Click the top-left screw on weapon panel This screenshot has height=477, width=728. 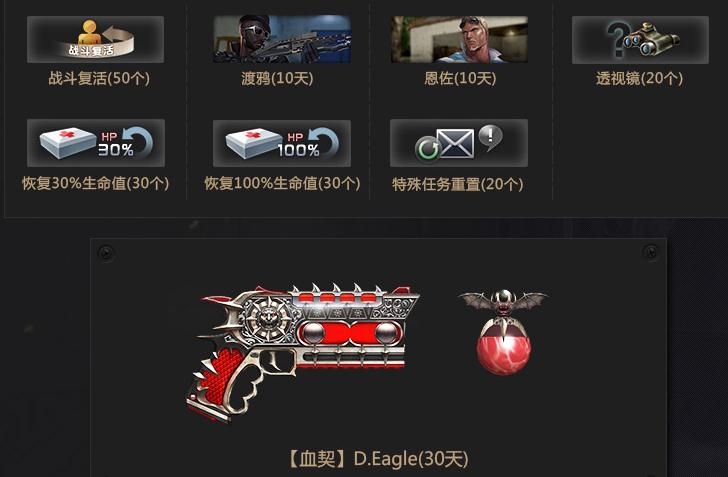click(x=106, y=254)
